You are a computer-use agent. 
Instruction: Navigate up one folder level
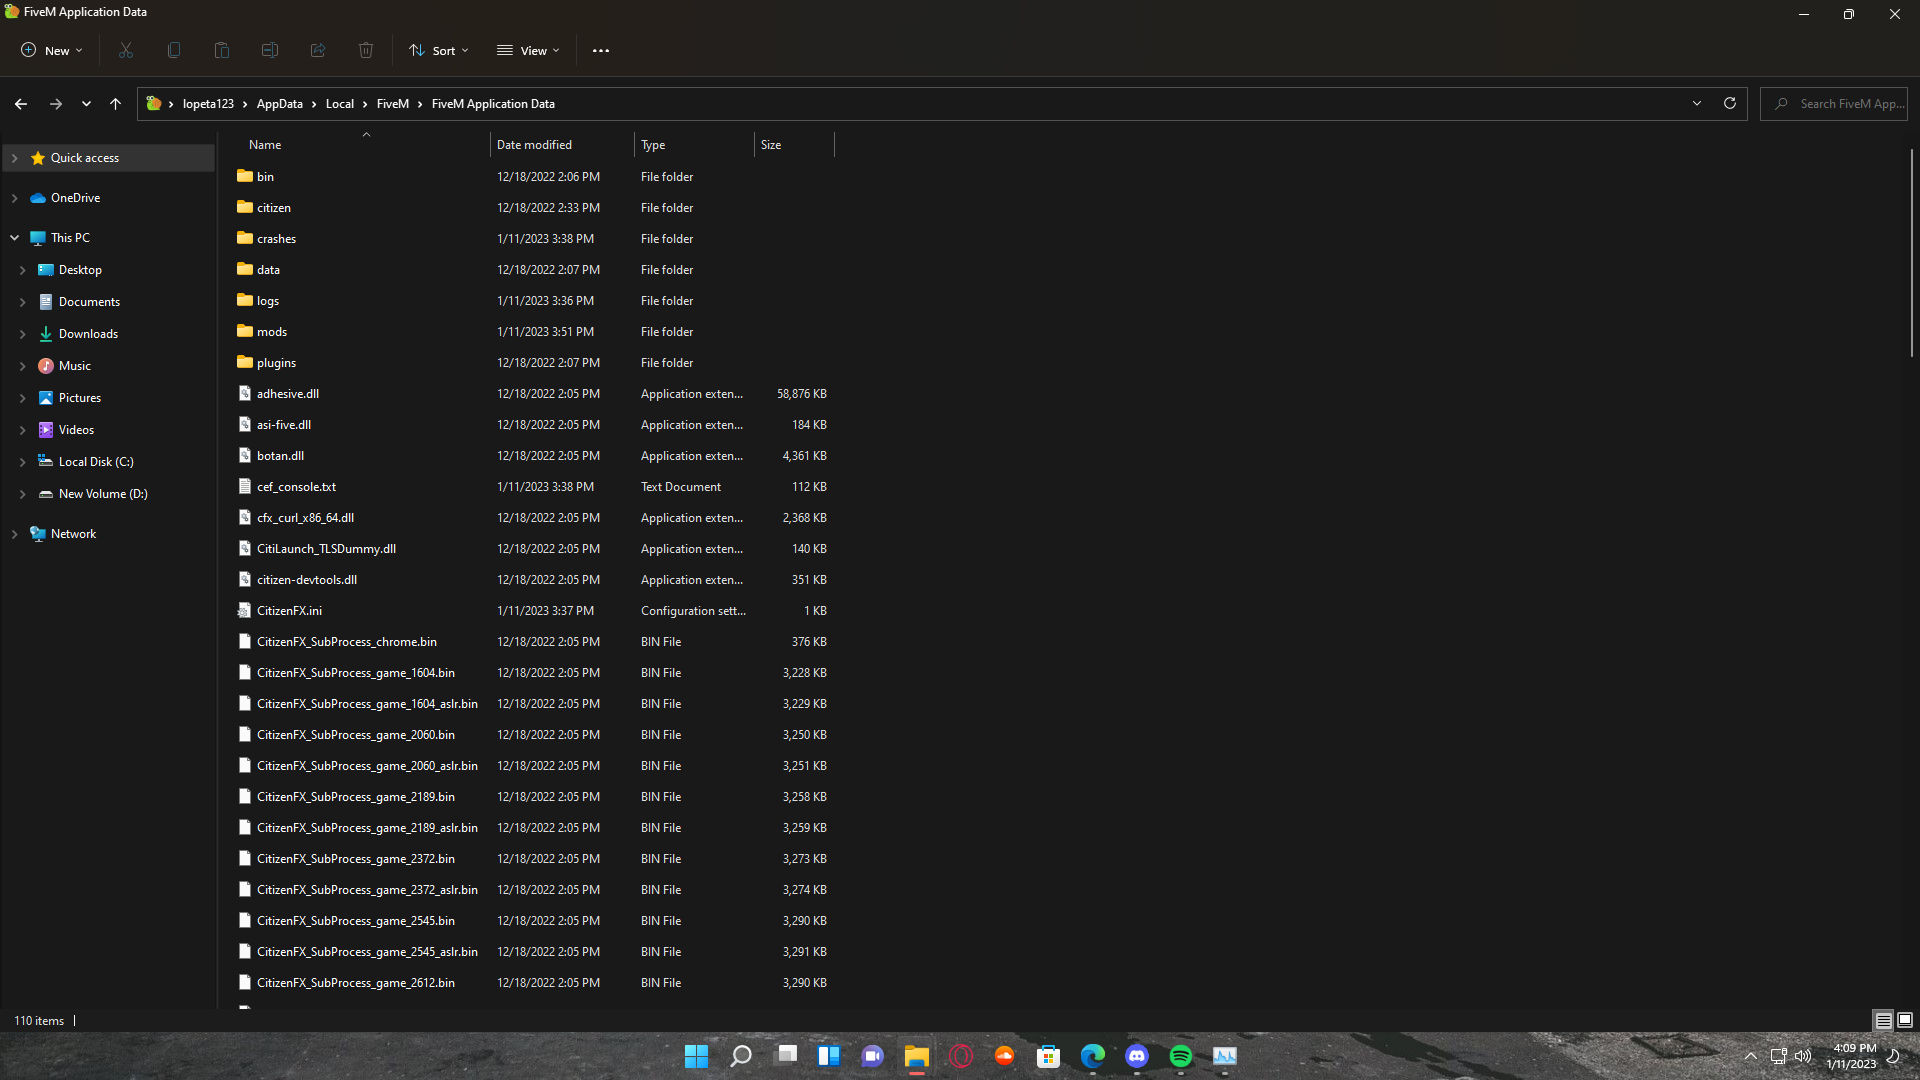[116, 104]
